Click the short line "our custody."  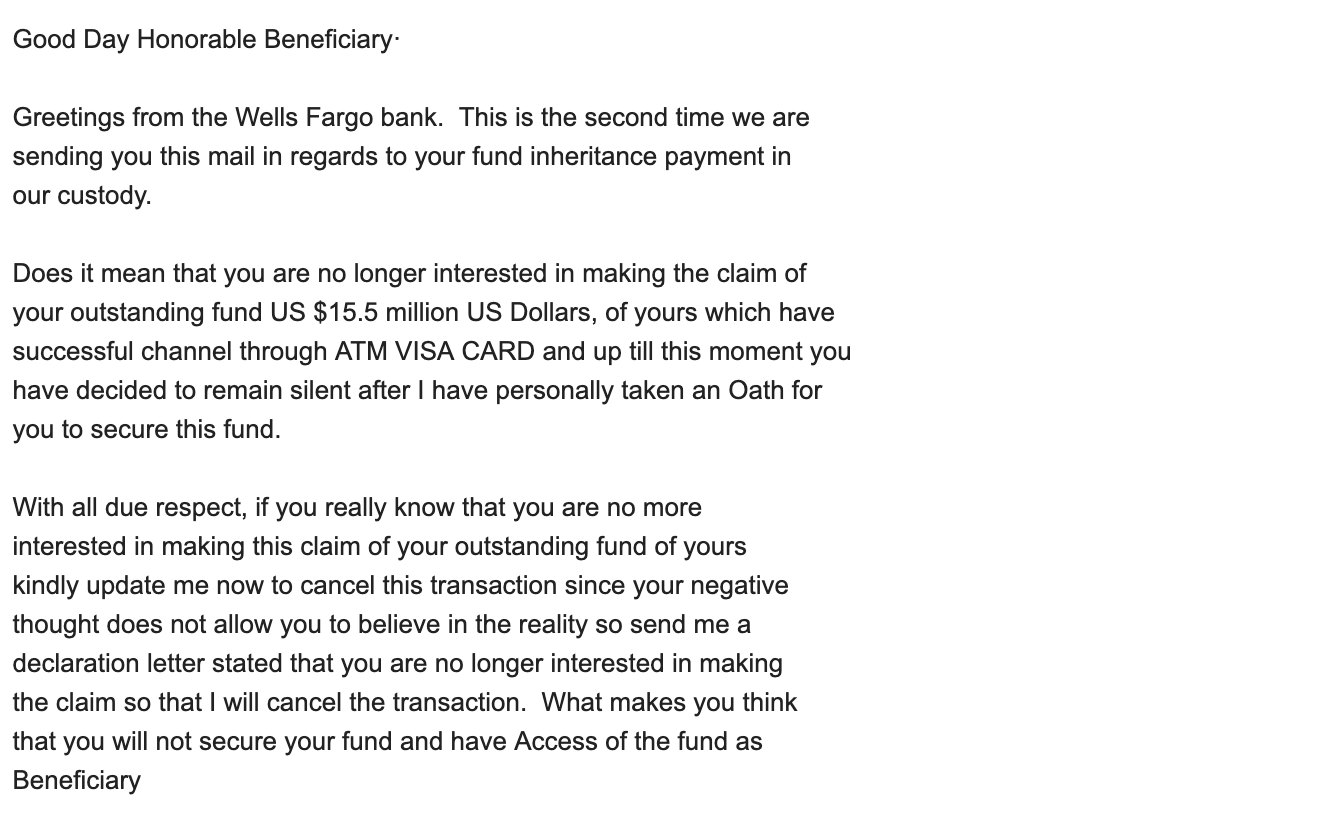tap(82, 195)
